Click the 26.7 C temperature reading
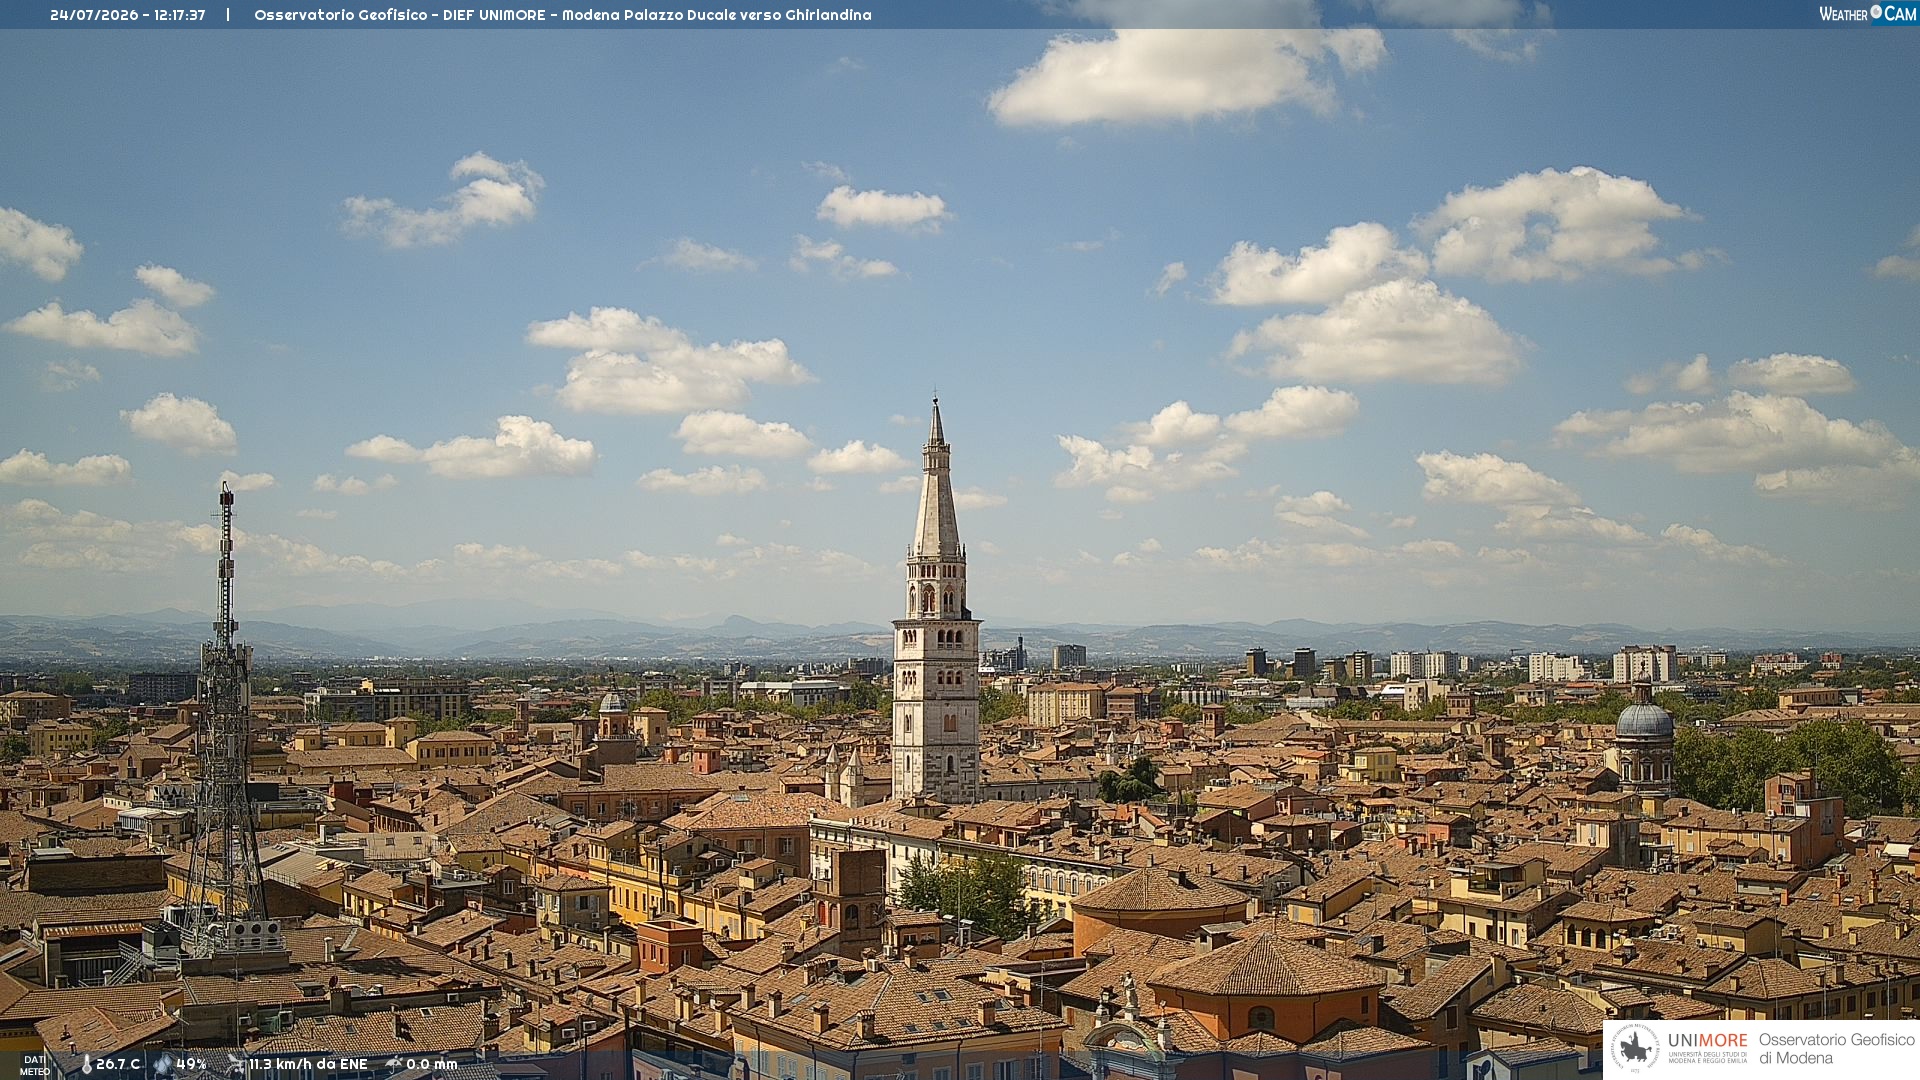The height and width of the screenshot is (1080, 1920). (x=118, y=1064)
